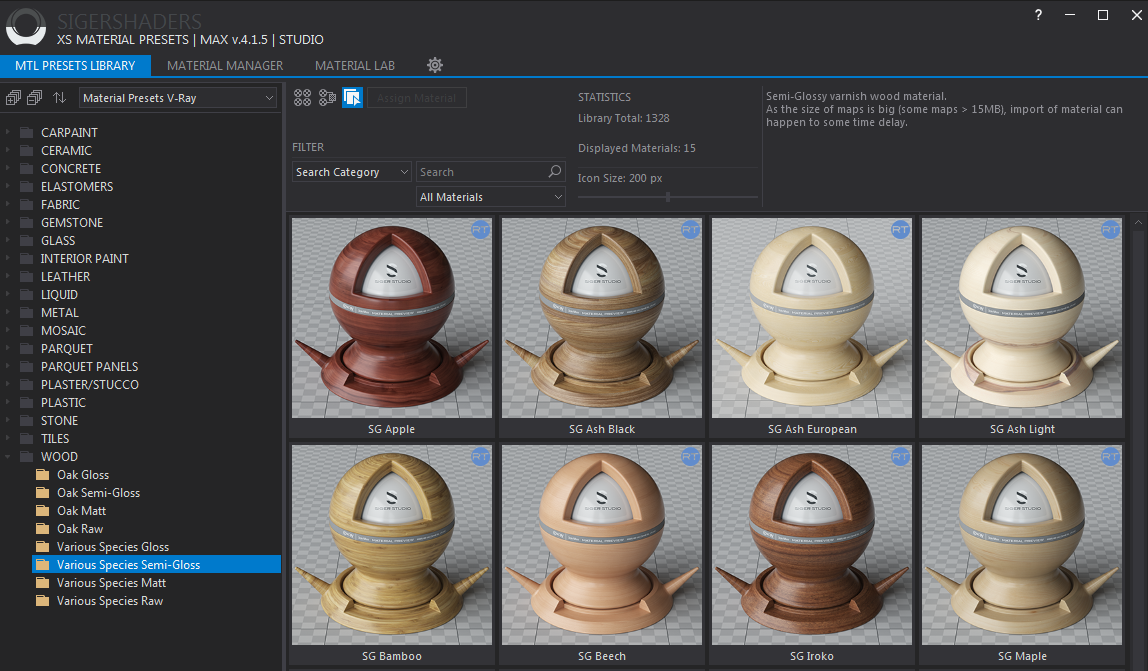
Task: Select the SG Bamboo material thumbnail
Action: point(392,545)
